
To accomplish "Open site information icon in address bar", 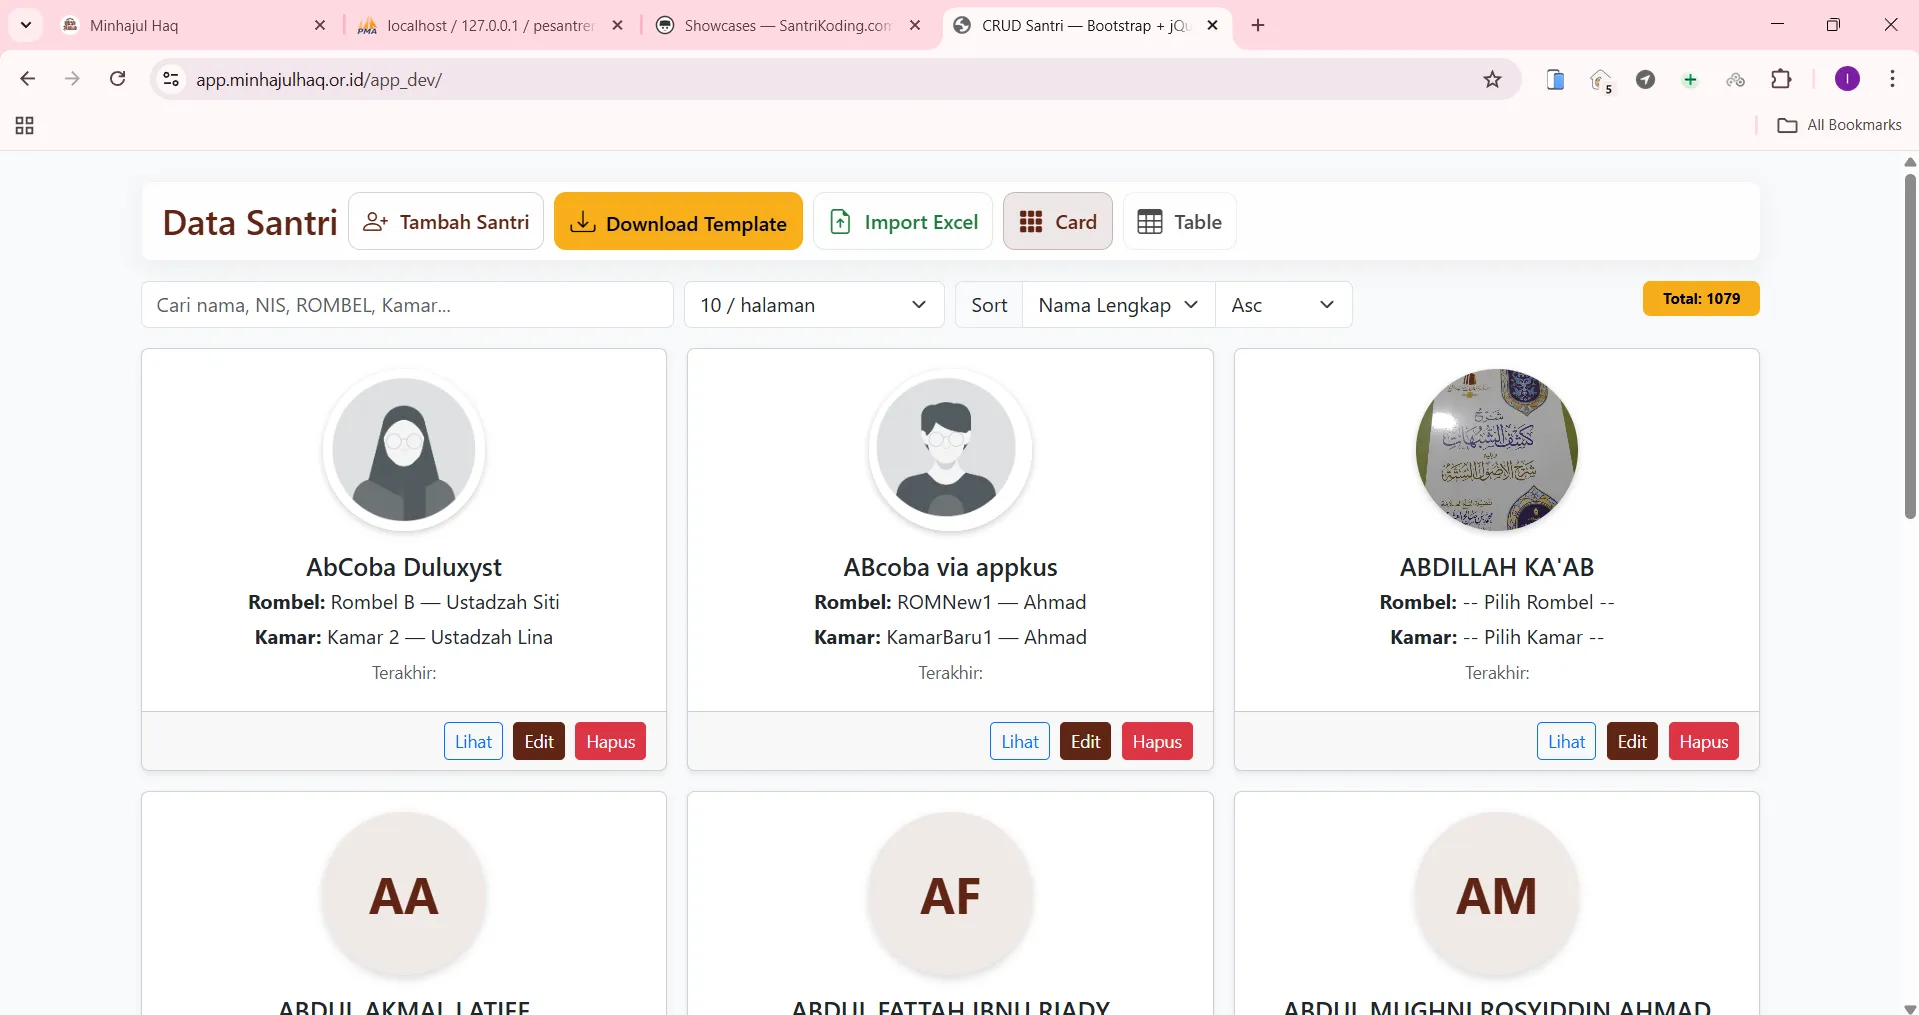I will pos(171,79).
